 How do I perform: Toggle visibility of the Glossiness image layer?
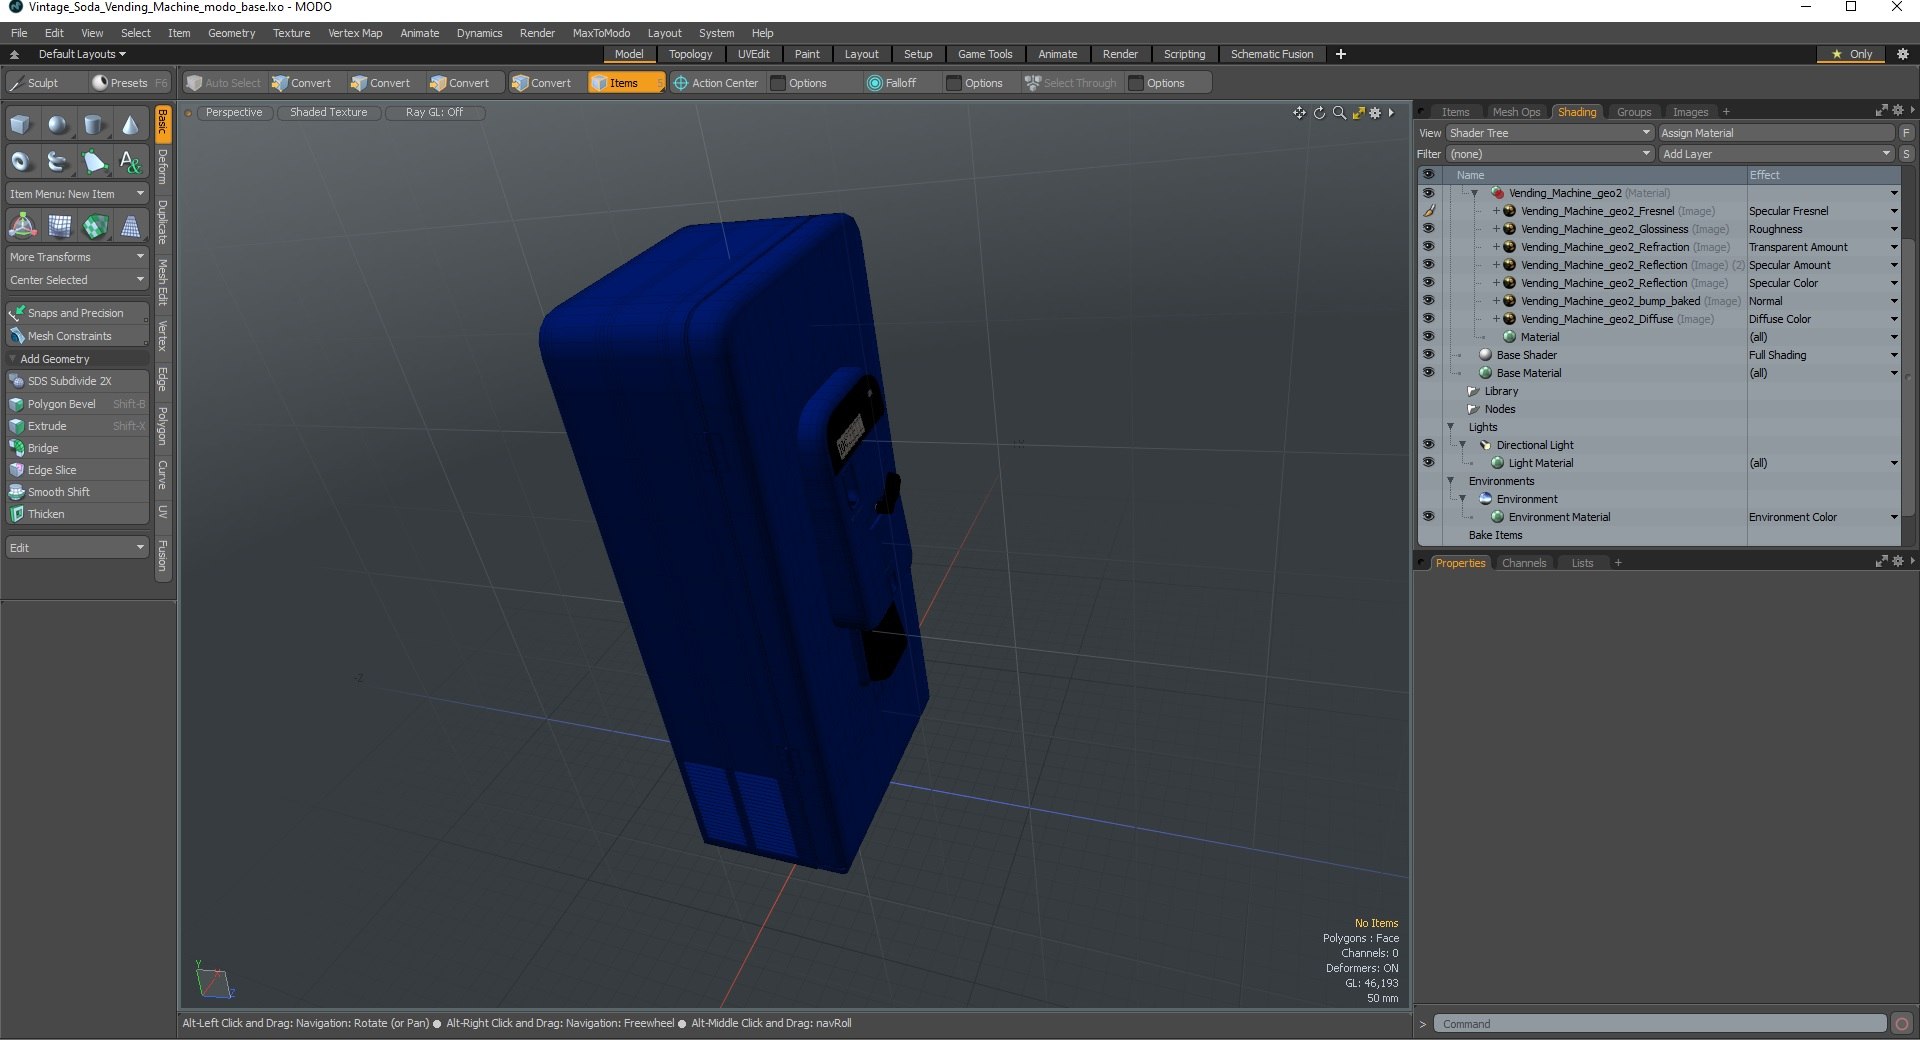(1428, 229)
